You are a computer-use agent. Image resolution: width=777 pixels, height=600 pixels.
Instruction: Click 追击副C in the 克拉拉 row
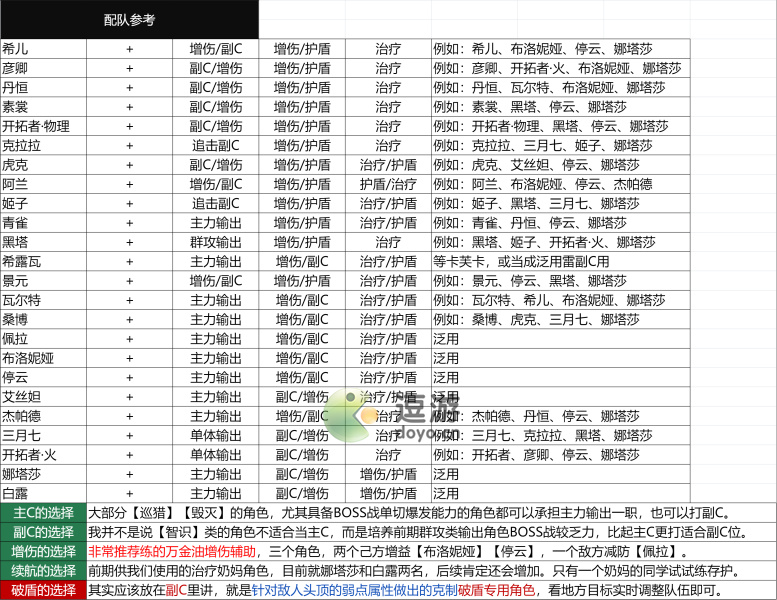tap(216, 146)
